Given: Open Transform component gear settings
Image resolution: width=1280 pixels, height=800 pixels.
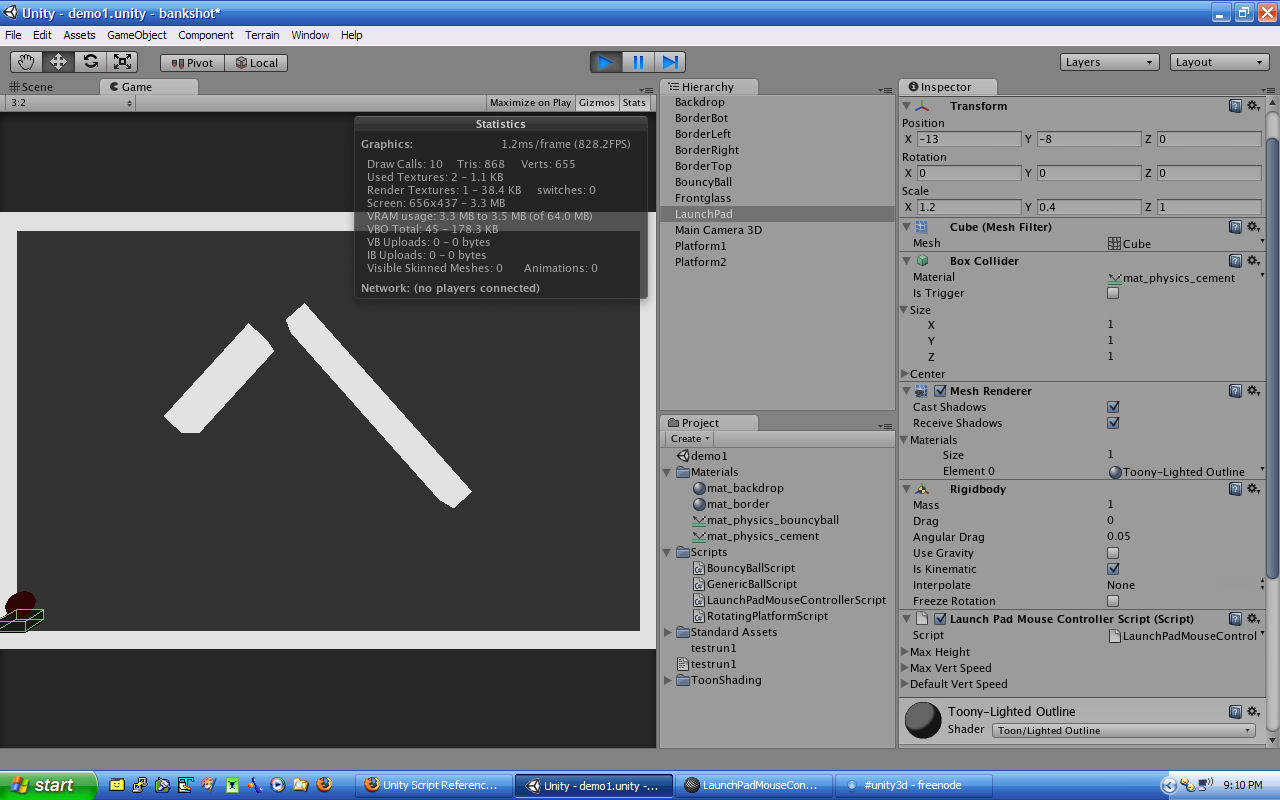Looking at the screenshot, I should point(1252,106).
